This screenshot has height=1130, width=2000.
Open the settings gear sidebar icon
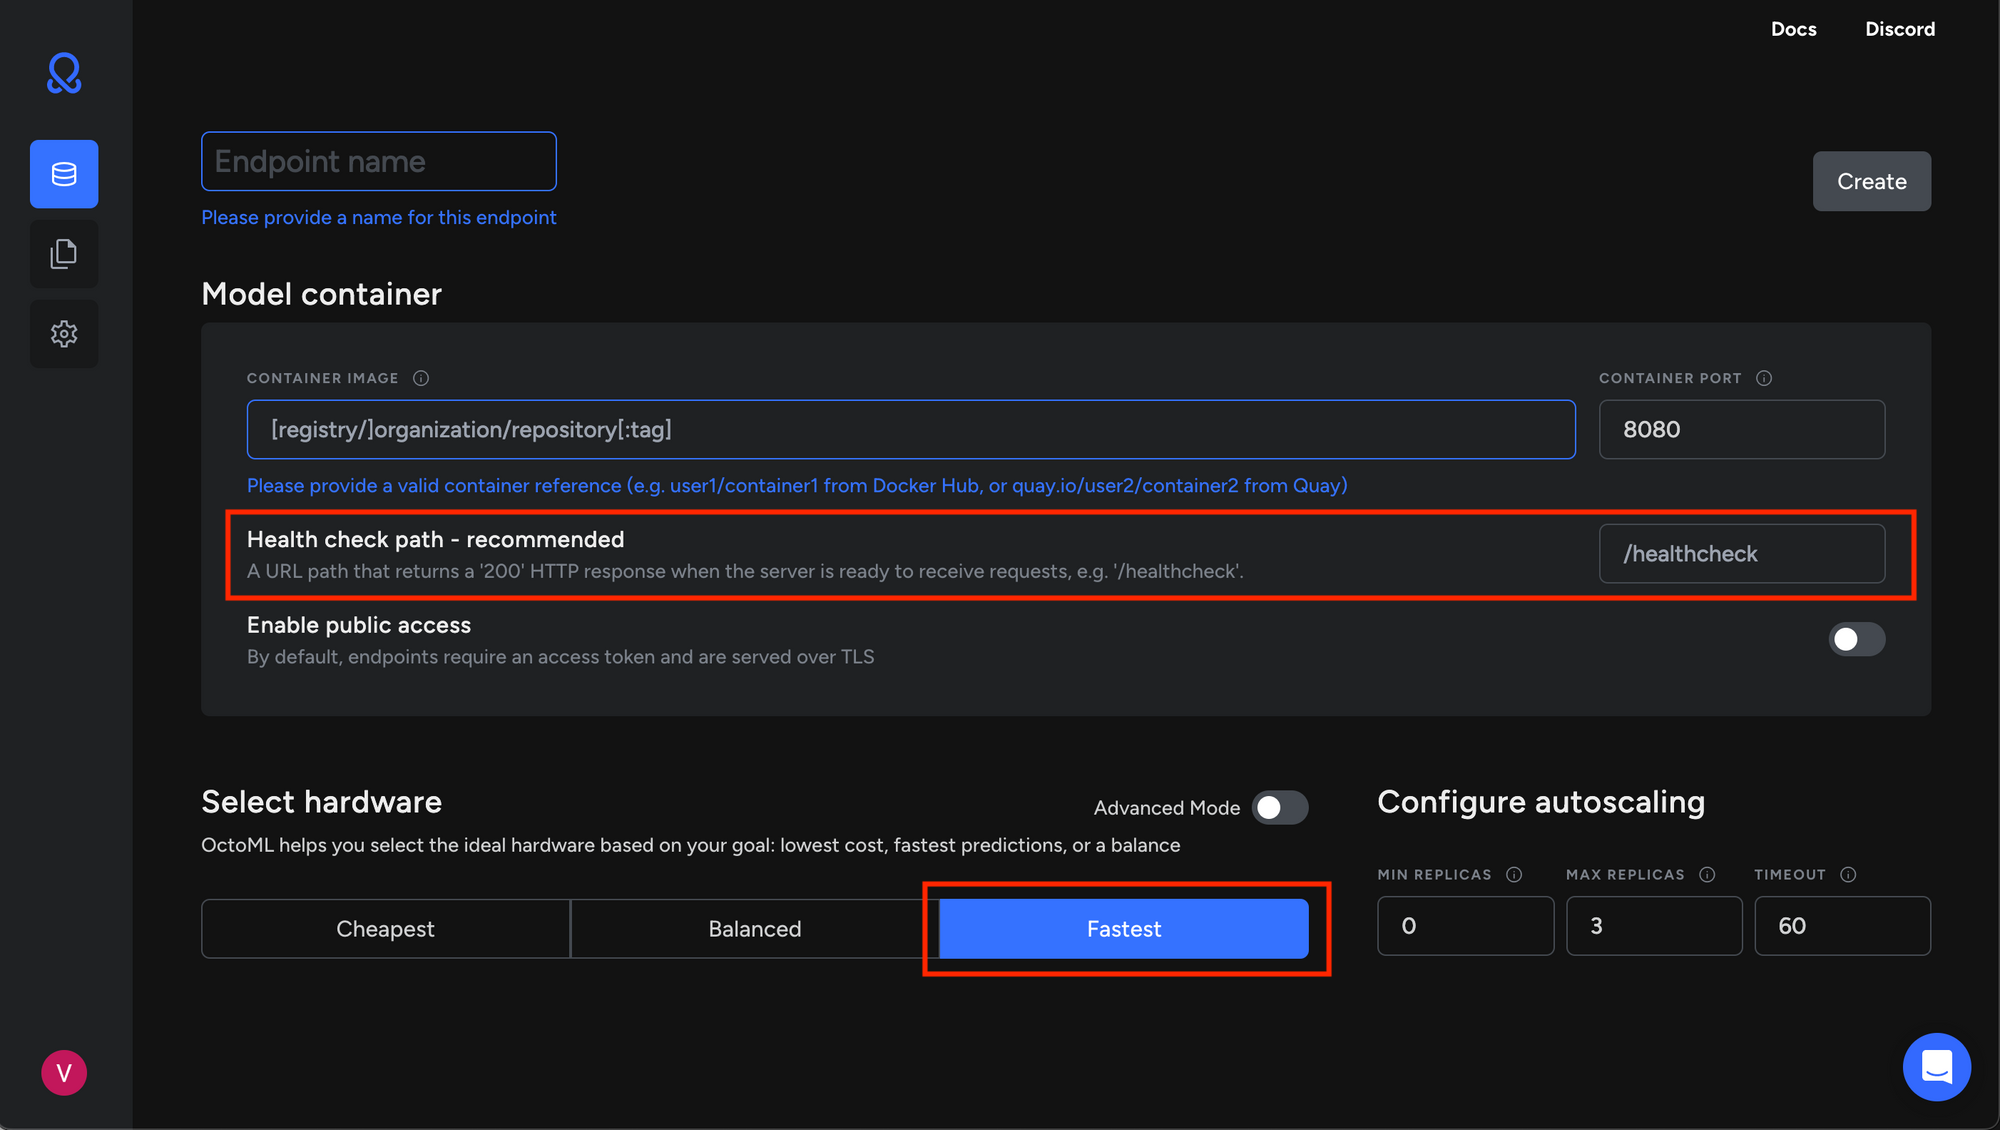coord(64,334)
